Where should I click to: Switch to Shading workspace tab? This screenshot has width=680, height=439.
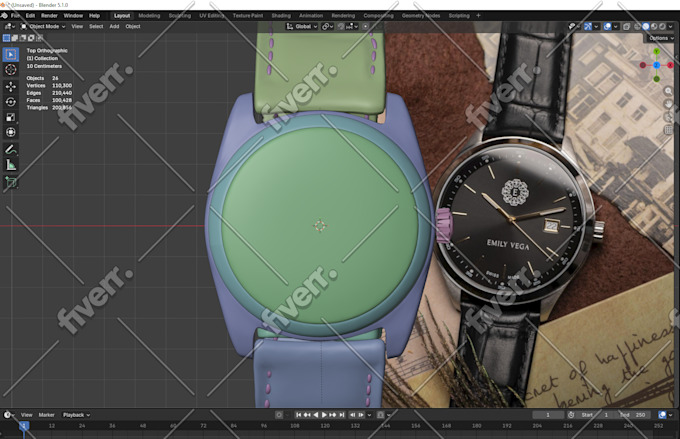point(281,16)
